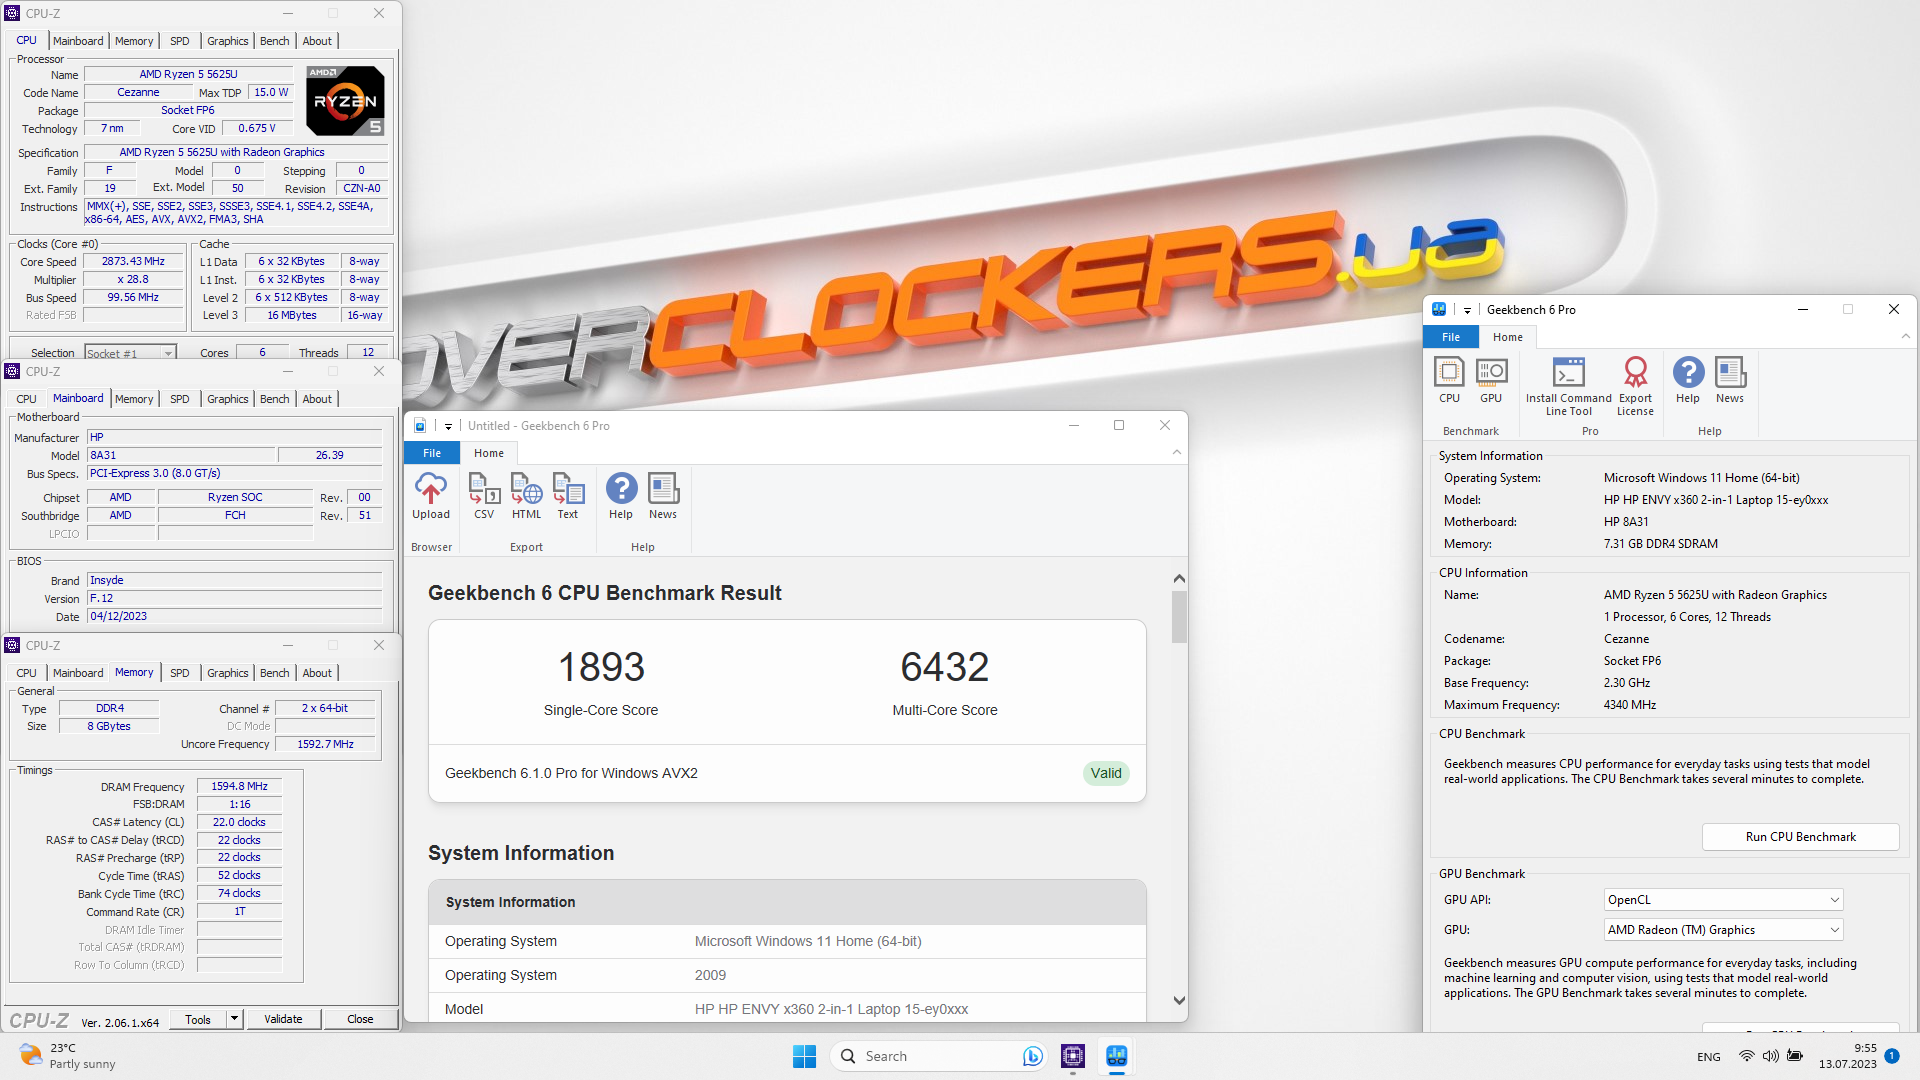Viewport: 1920px width, 1080px height.
Task: Click volume speaker tray icon
Action: click(x=1770, y=1056)
